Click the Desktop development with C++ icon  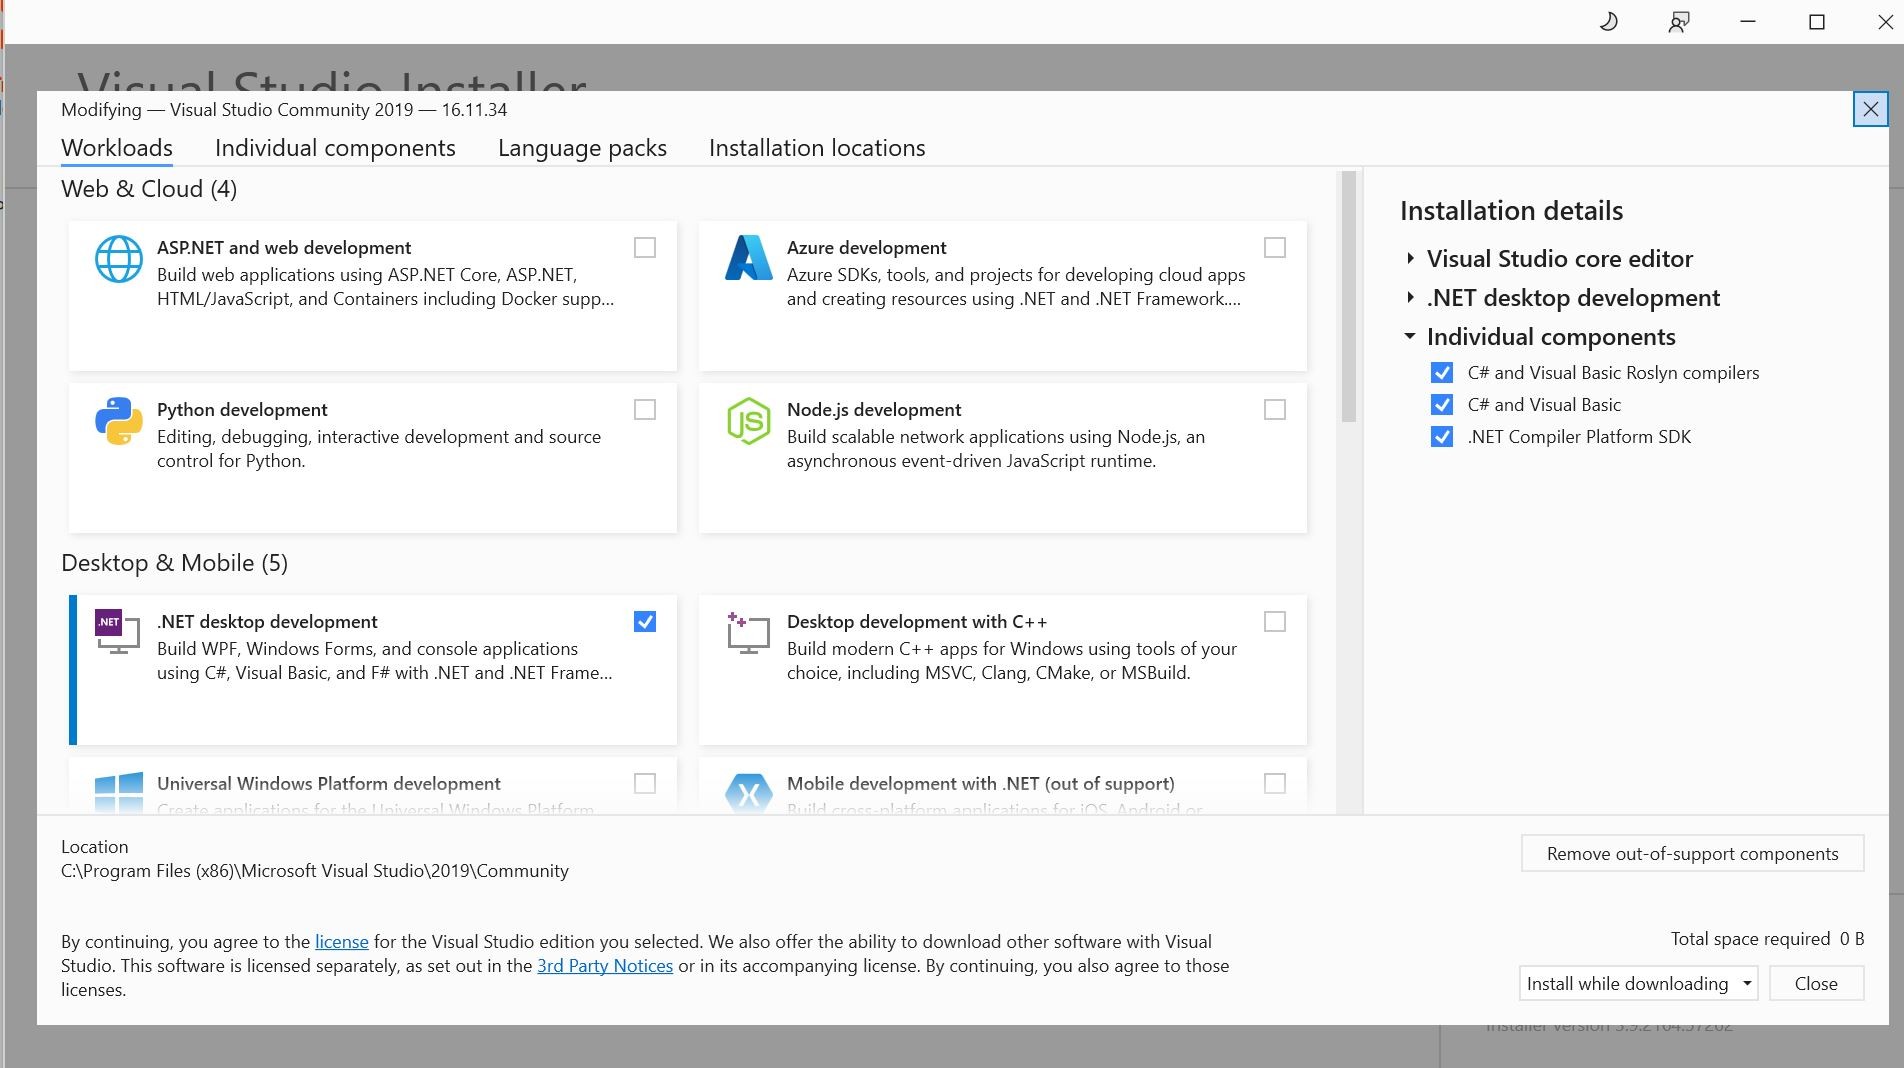pos(748,632)
